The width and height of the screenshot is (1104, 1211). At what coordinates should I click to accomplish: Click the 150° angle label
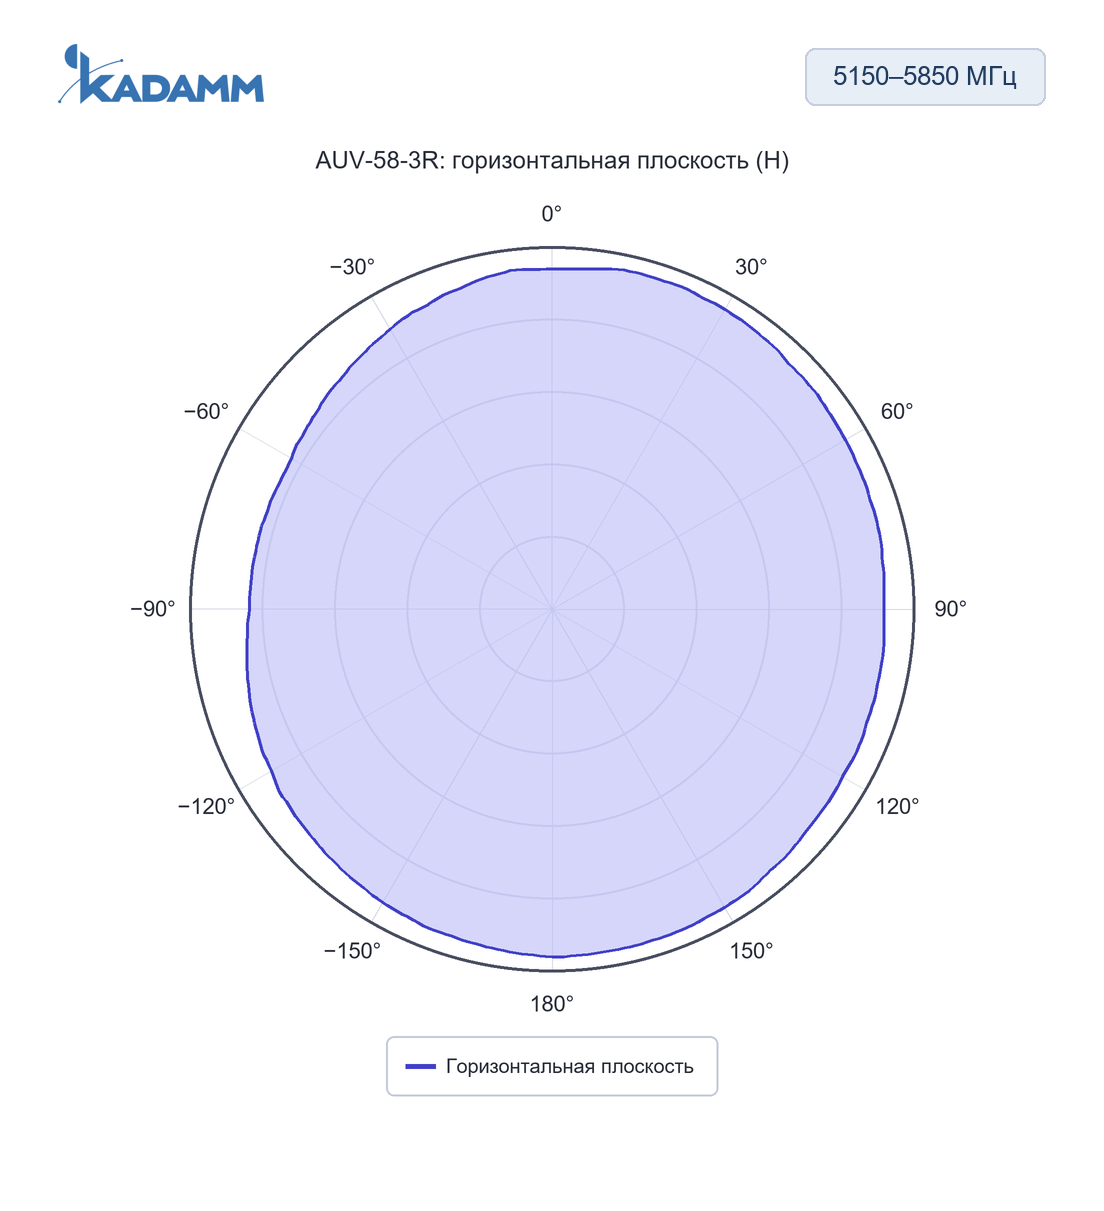751,951
